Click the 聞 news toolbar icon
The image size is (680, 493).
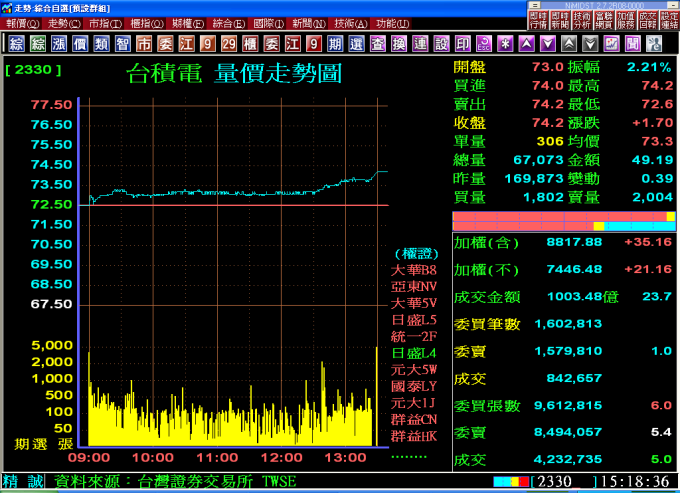click(633, 43)
